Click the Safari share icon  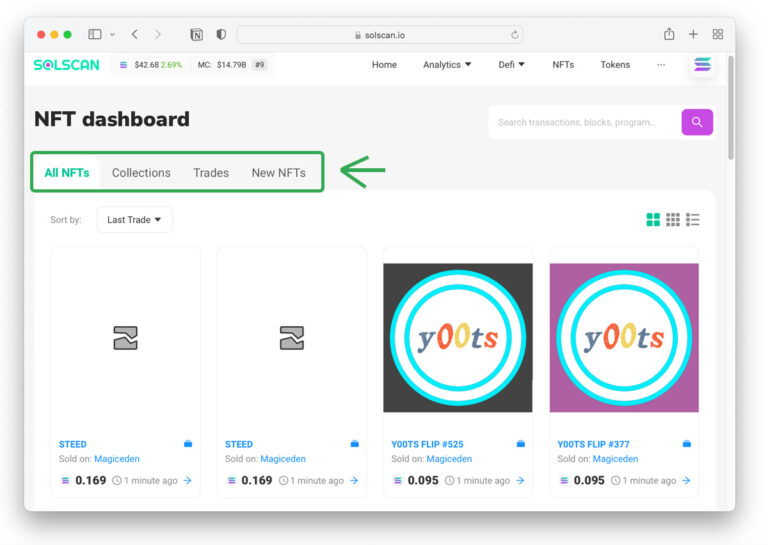669,34
